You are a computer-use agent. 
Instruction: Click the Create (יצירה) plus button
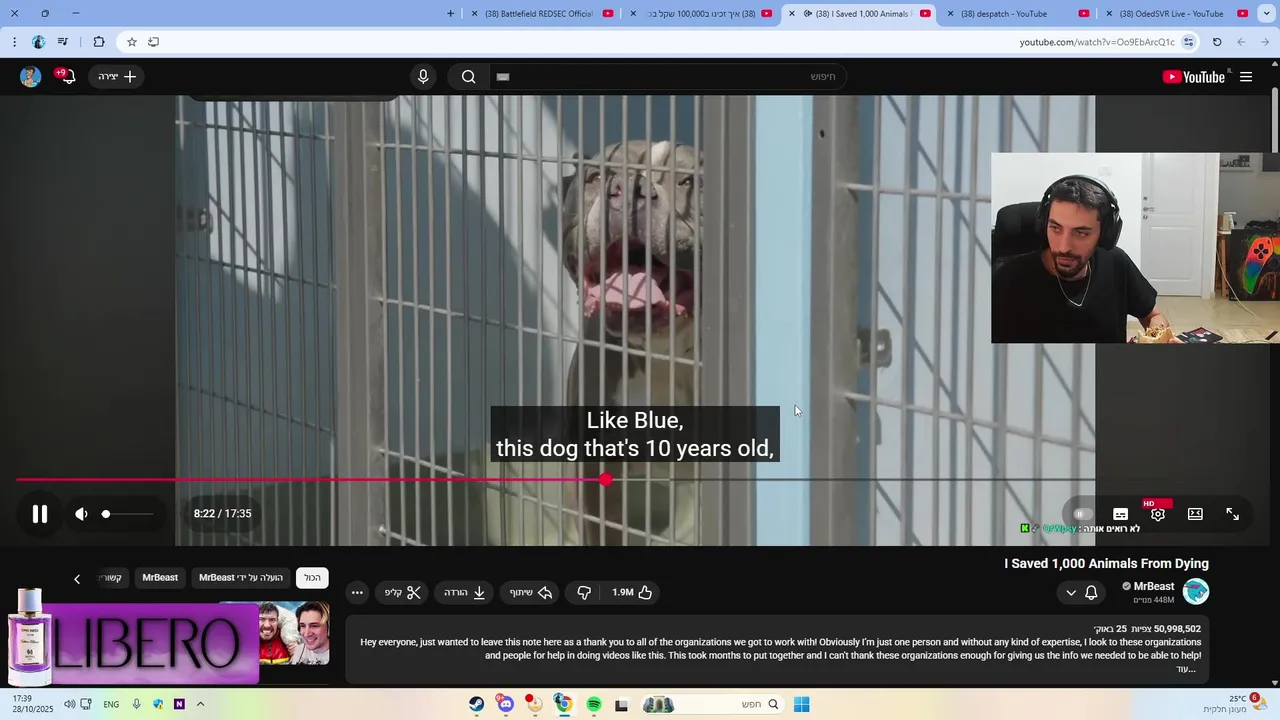pos(117,77)
